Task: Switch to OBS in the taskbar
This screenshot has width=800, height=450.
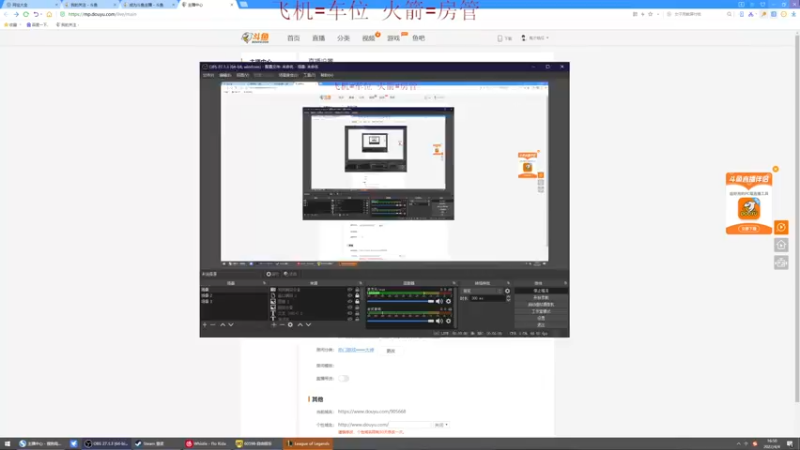Action: pyautogui.click(x=106, y=443)
